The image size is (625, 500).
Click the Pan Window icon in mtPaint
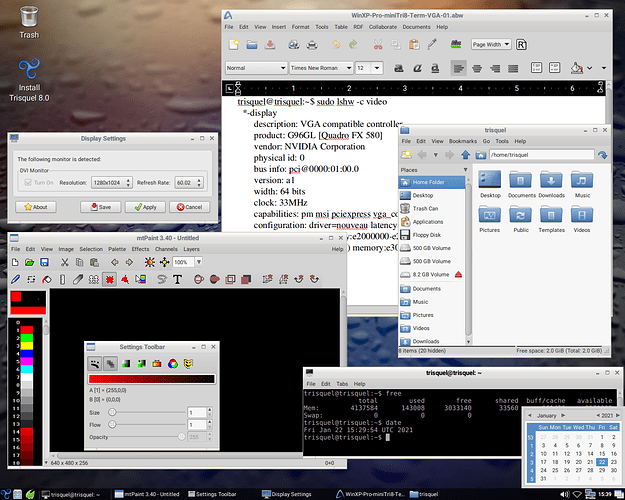click(164, 262)
